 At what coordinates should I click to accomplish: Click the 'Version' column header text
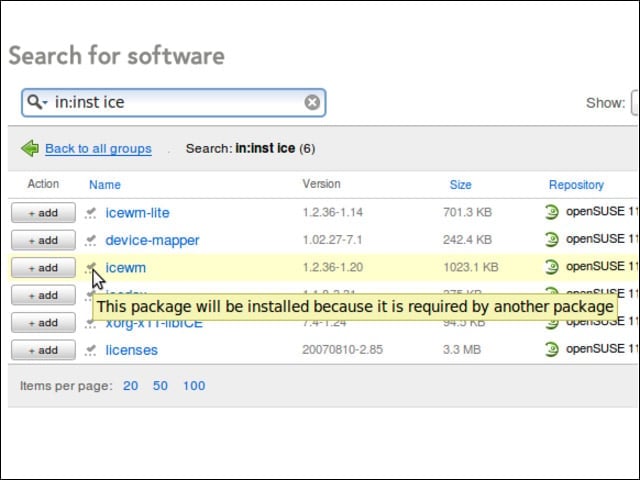pyautogui.click(x=321, y=184)
